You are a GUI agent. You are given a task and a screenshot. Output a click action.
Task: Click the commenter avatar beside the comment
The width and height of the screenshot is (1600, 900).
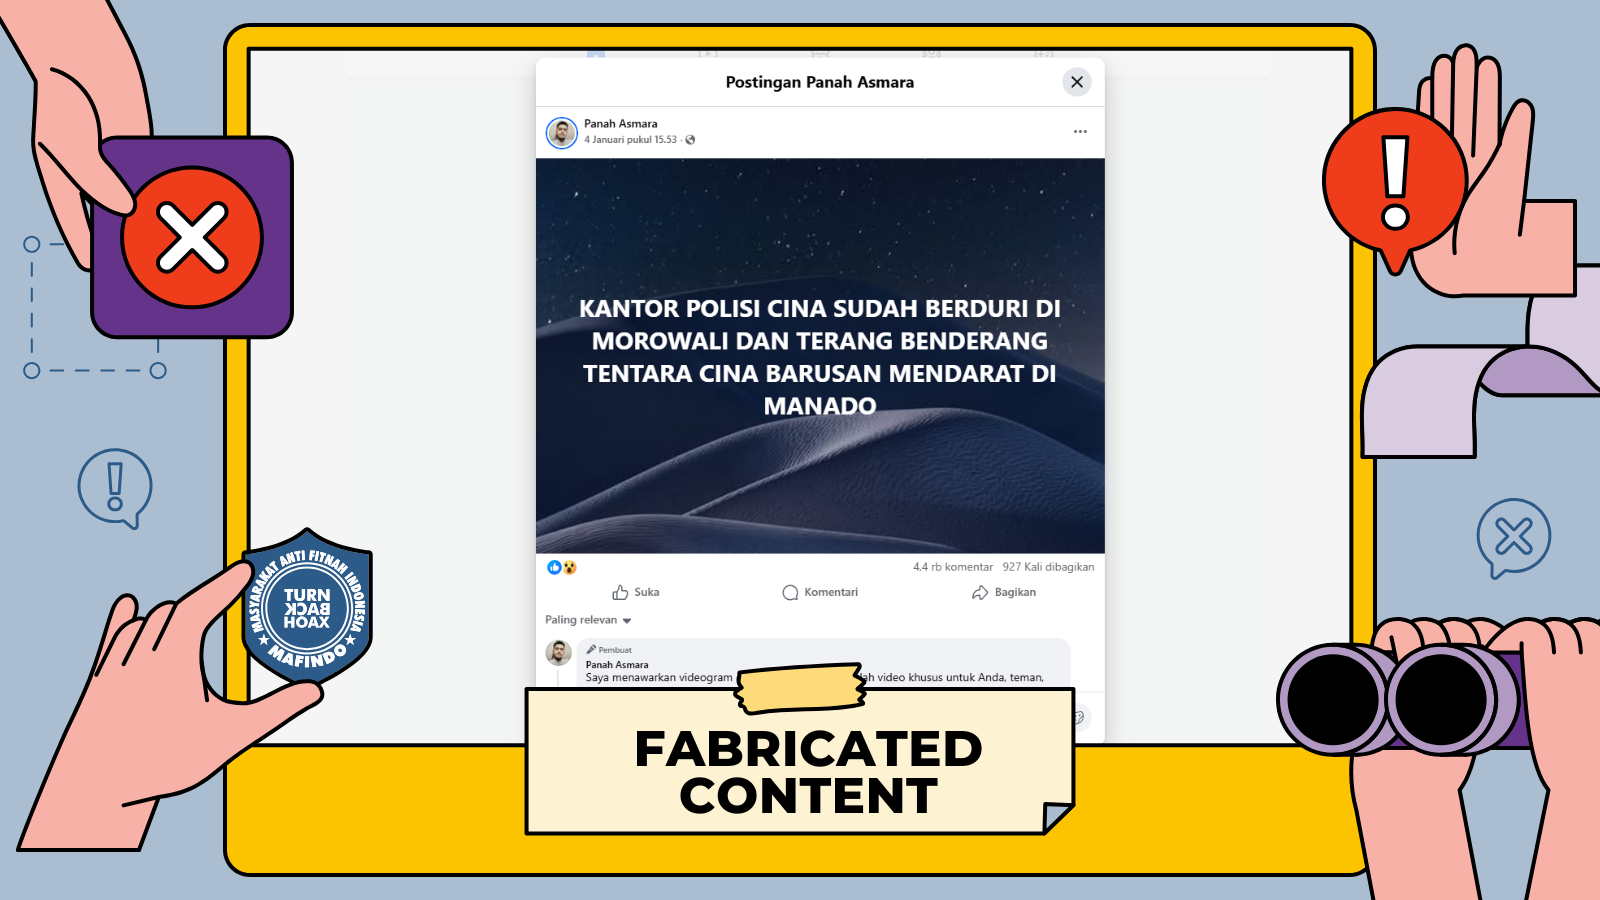coord(558,654)
